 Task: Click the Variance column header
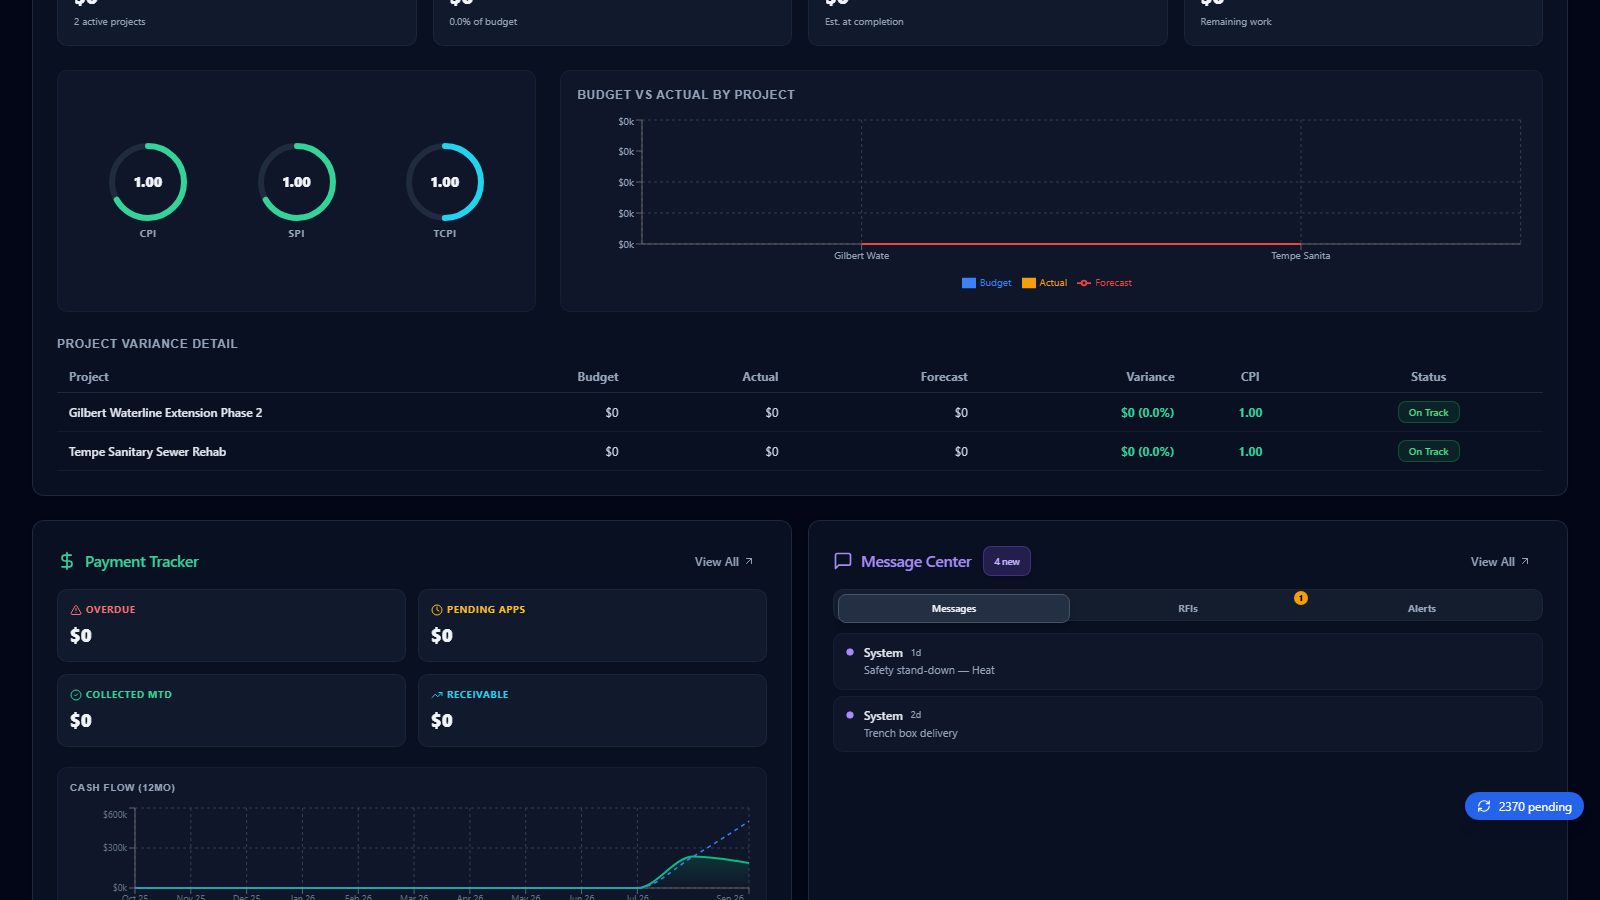tap(1150, 377)
